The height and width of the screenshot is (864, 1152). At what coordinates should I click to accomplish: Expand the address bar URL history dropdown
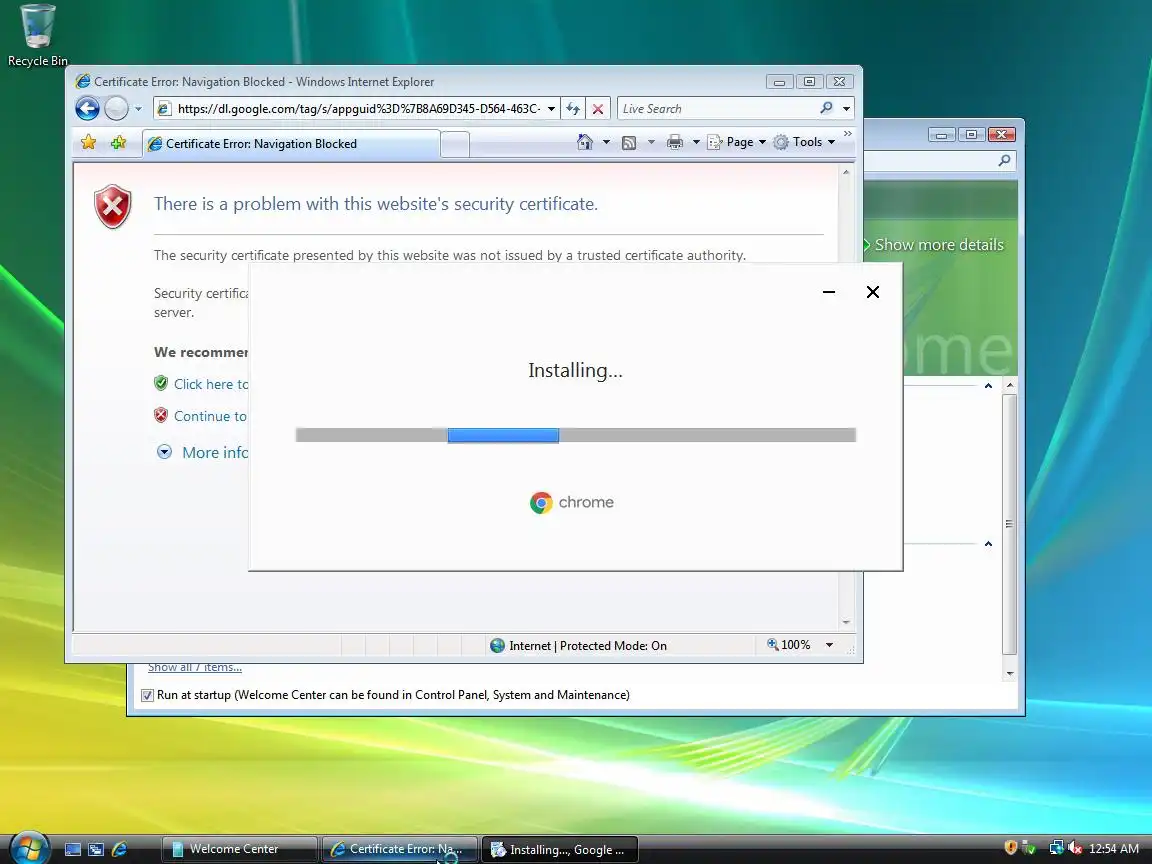[551, 109]
